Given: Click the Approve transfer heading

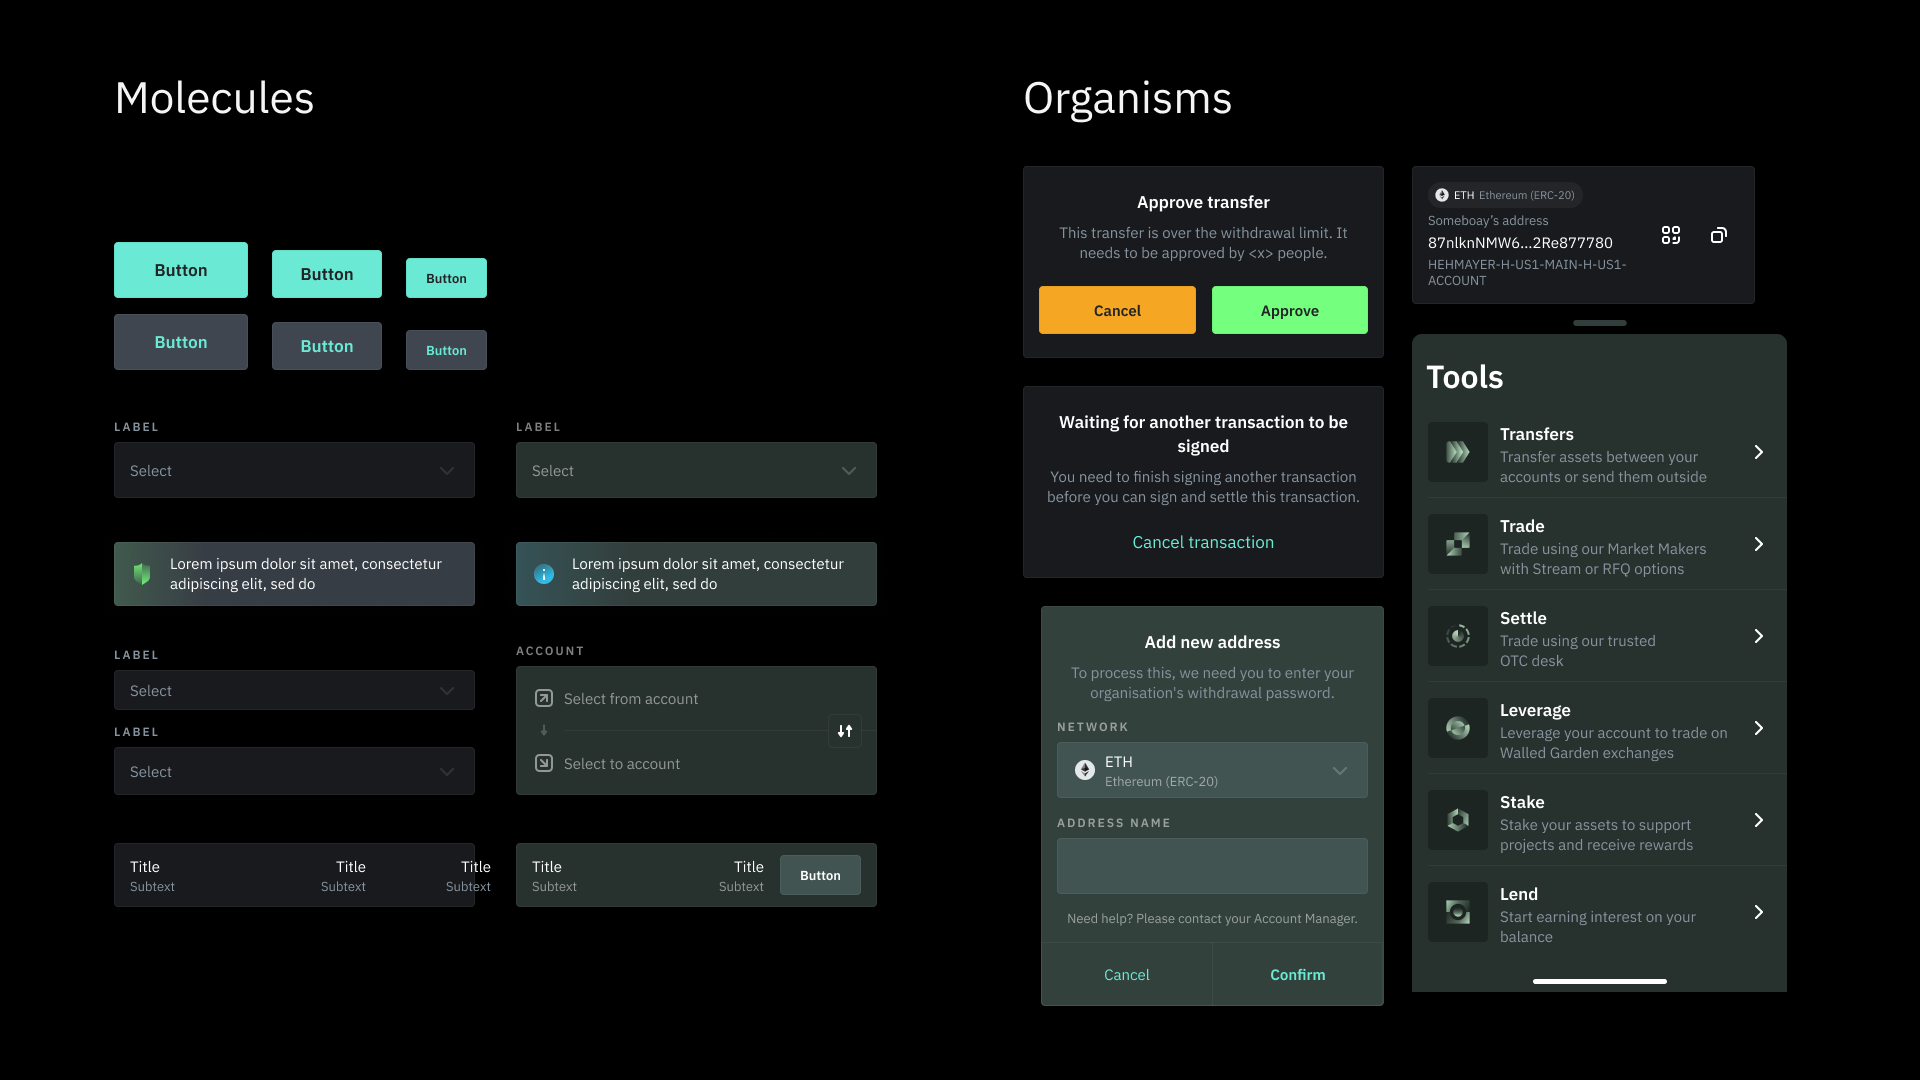Looking at the screenshot, I should point(1203,202).
